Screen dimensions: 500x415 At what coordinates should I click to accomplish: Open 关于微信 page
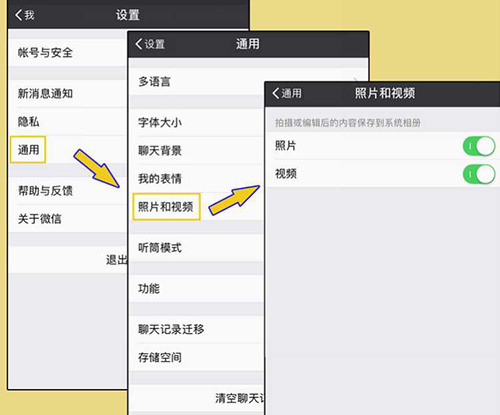(68, 219)
